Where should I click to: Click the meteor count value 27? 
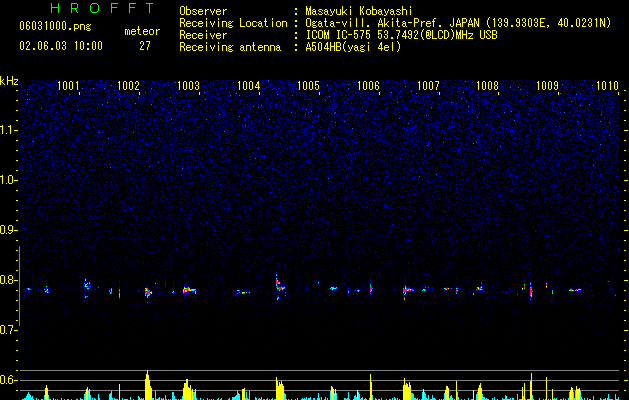tap(145, 46)
